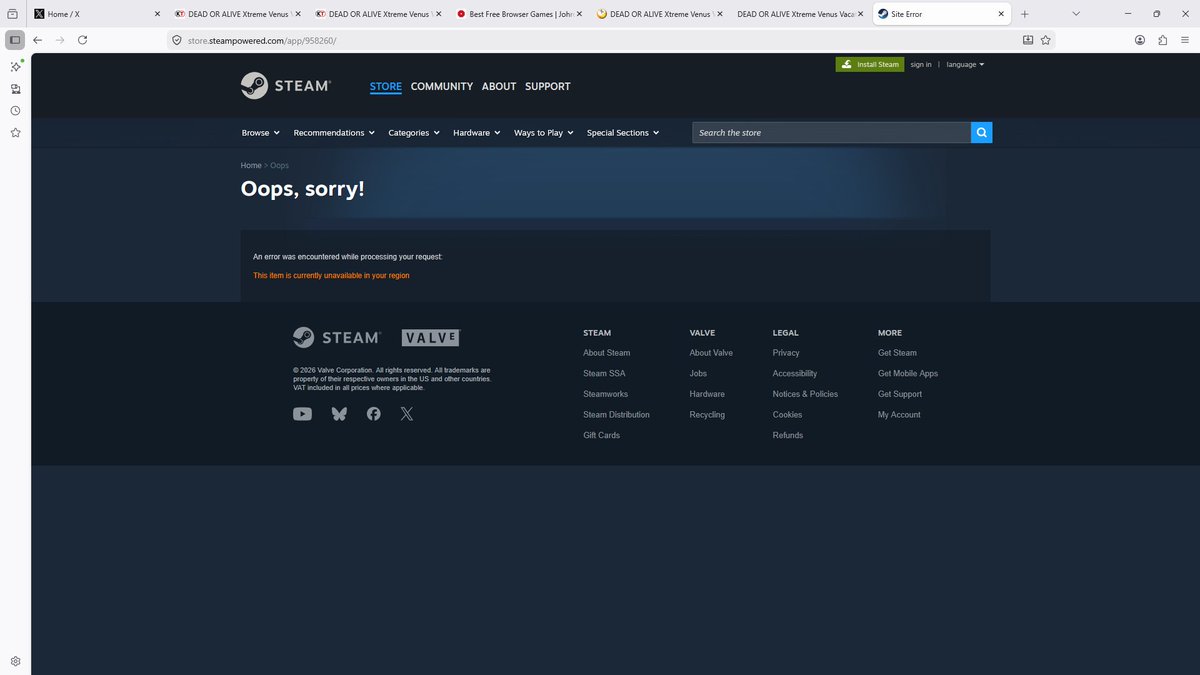
Task: Select the COMMUNITY header menu
Action: pos(442,86)
